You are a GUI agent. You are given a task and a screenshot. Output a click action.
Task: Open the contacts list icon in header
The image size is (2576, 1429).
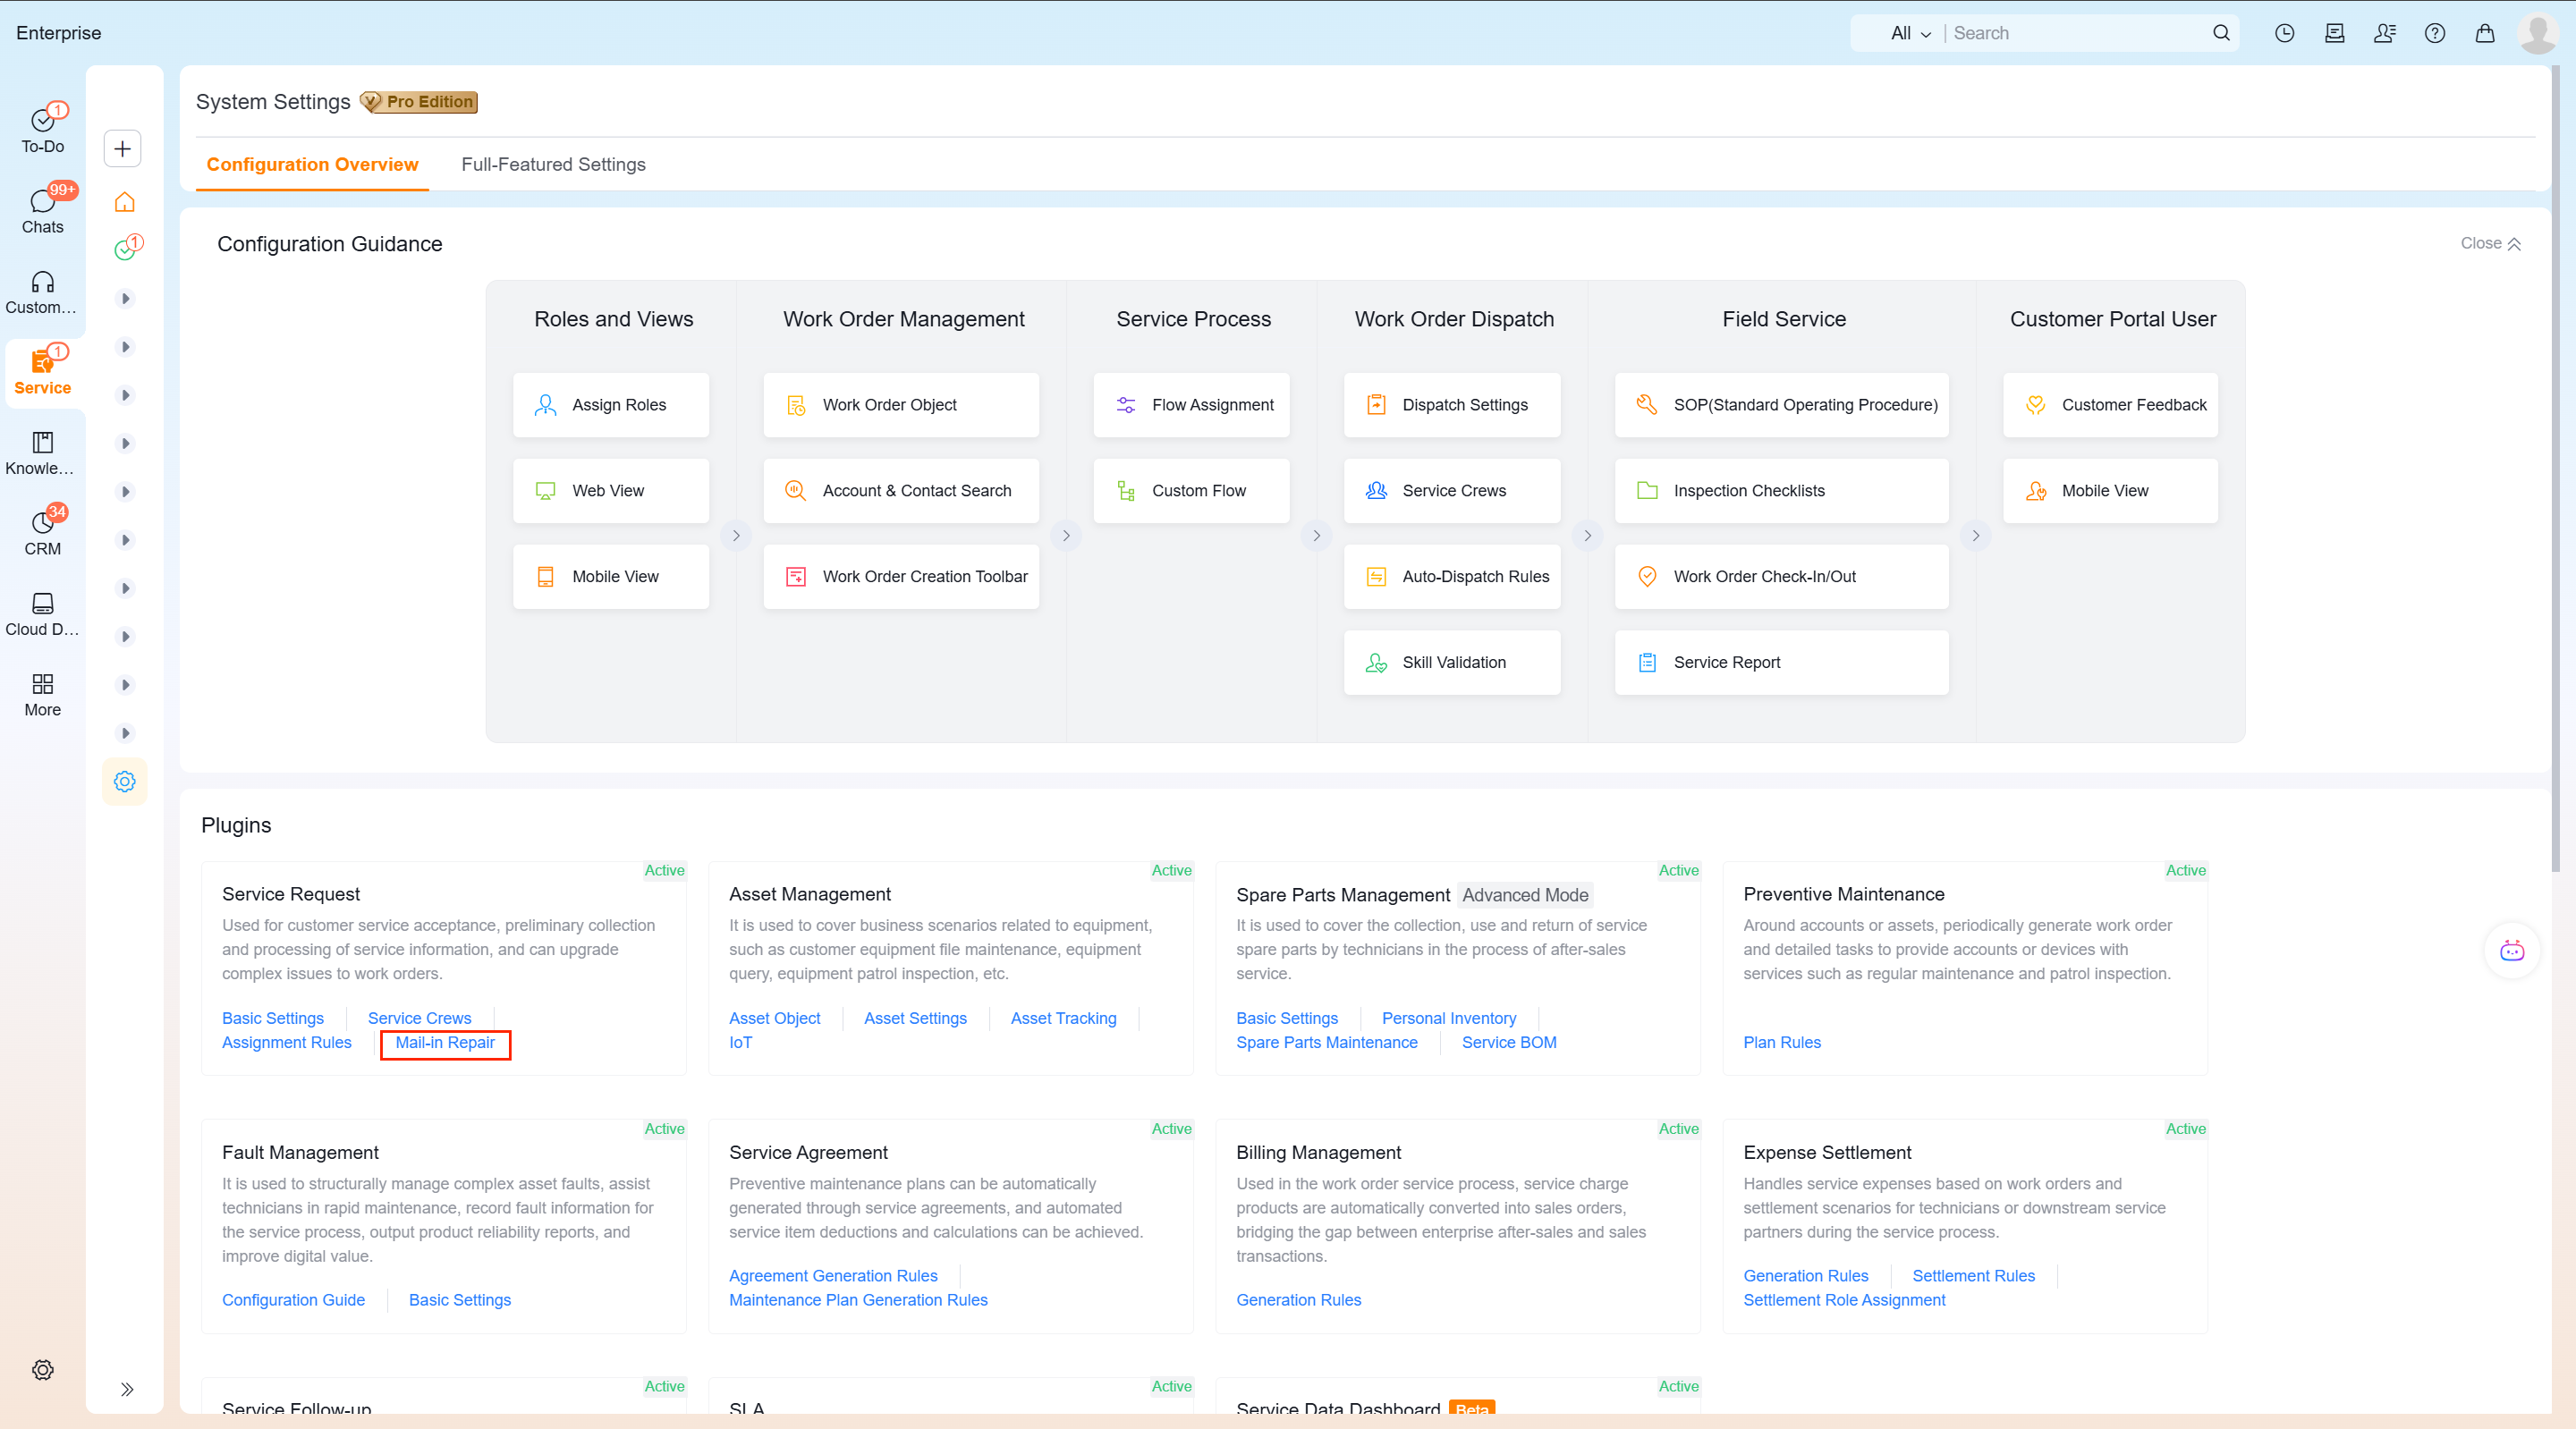click(x=2385, y=33)
